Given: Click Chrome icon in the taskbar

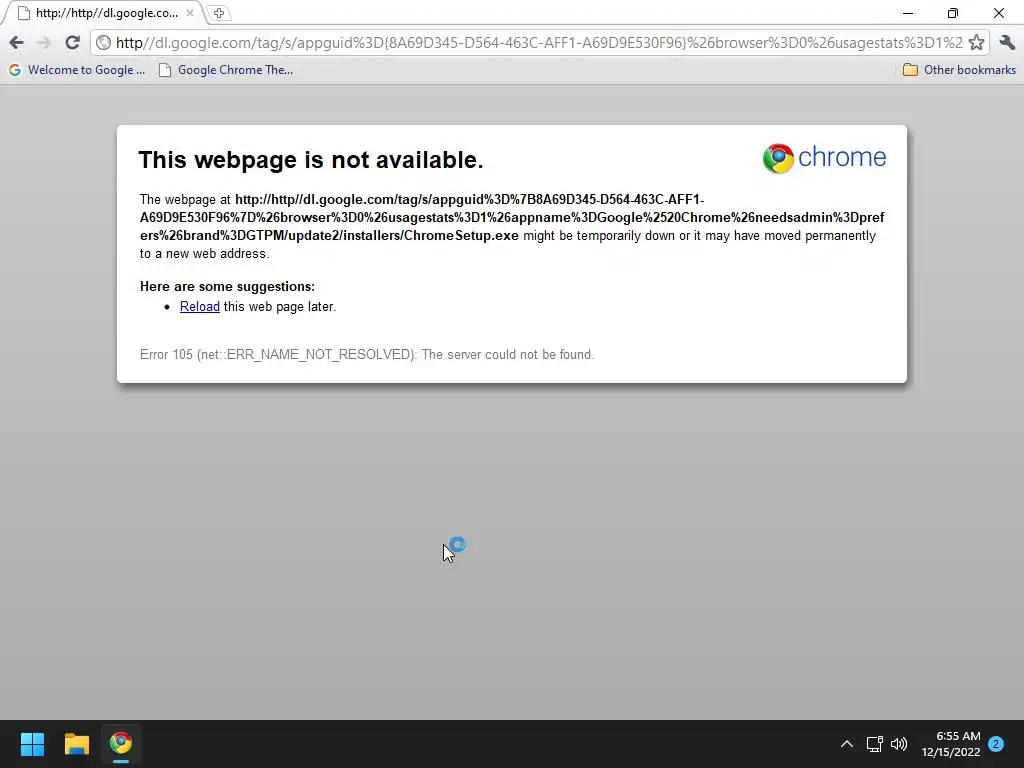Looking at the screenshot, I should (121, 744).
